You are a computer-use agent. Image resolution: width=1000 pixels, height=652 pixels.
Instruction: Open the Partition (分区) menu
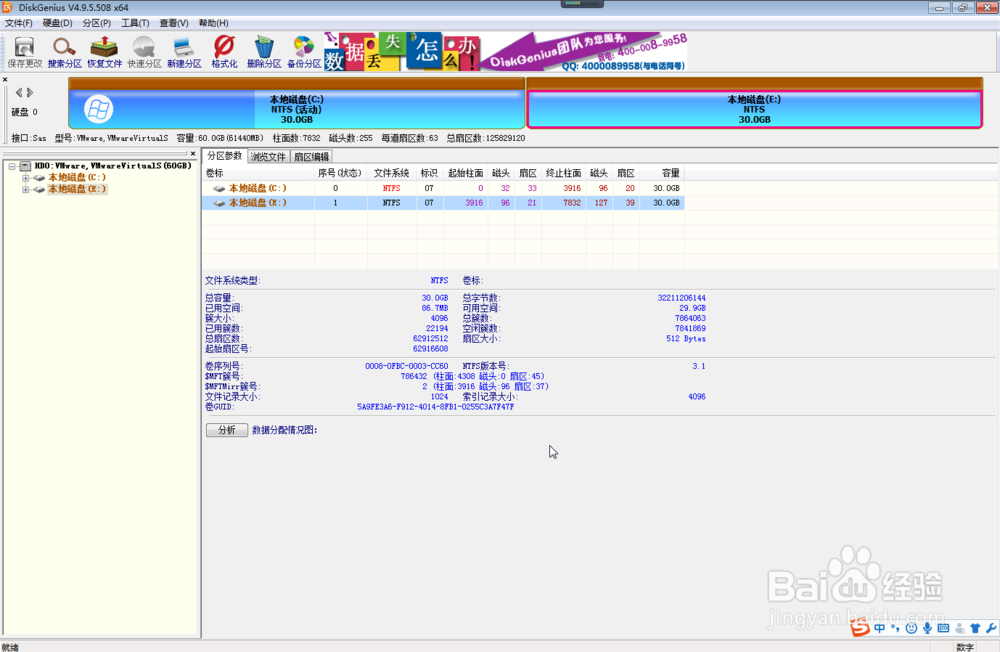(x=96, y=23)
